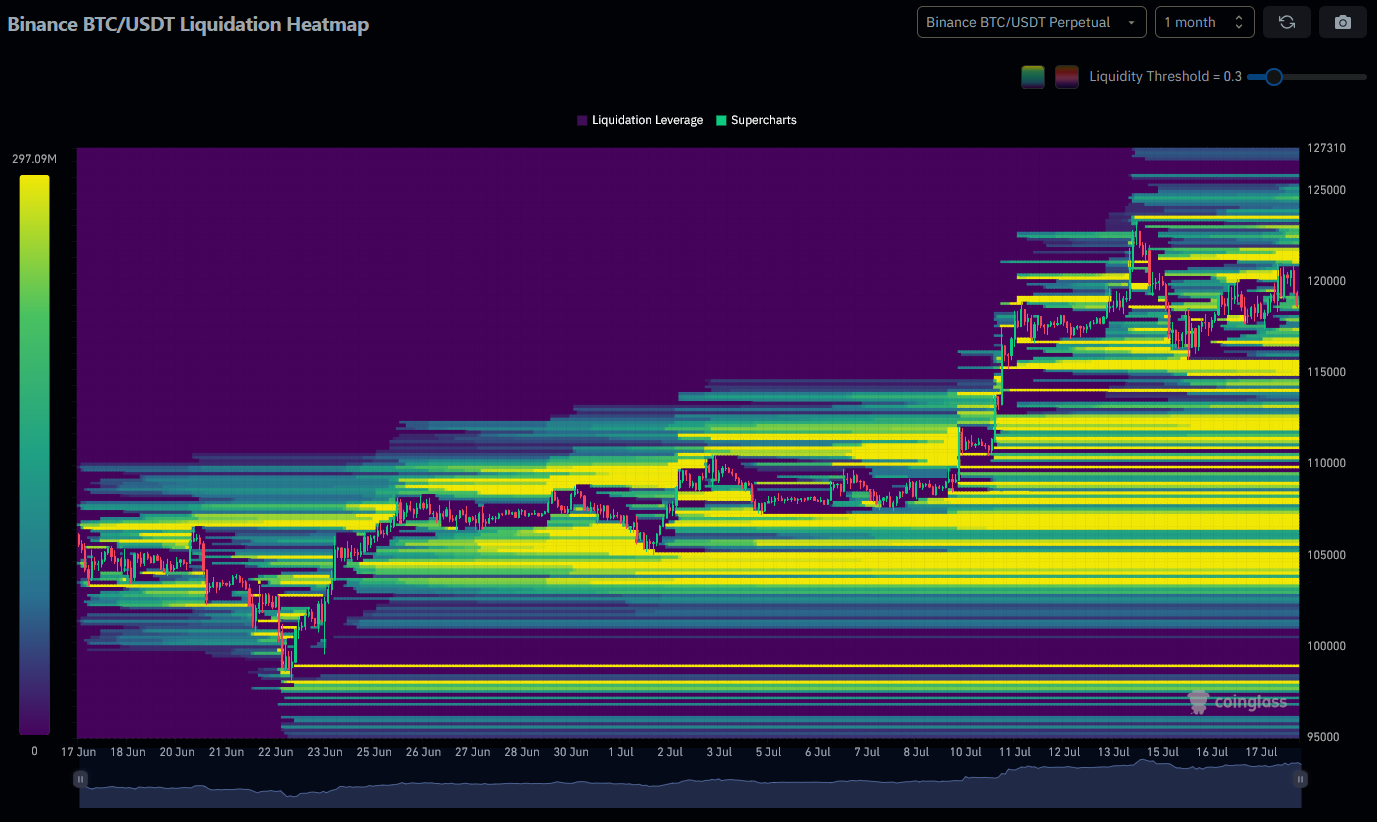Click the 297.09M color scale maximum label

coord(34,159)
